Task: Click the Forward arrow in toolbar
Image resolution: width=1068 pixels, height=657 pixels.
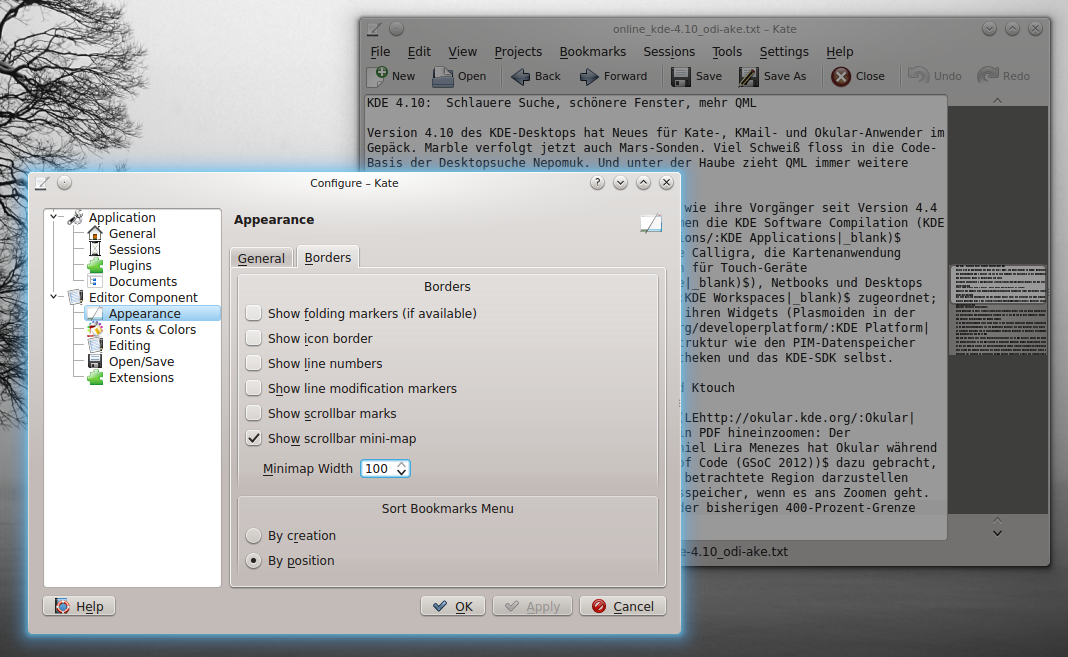Action: (x=589, y=76)
